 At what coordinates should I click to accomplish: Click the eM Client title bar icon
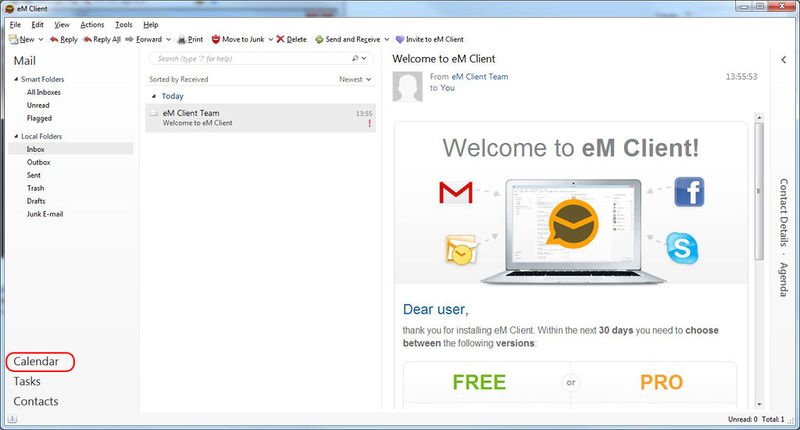pyautogui.click(x=9, y=8)
